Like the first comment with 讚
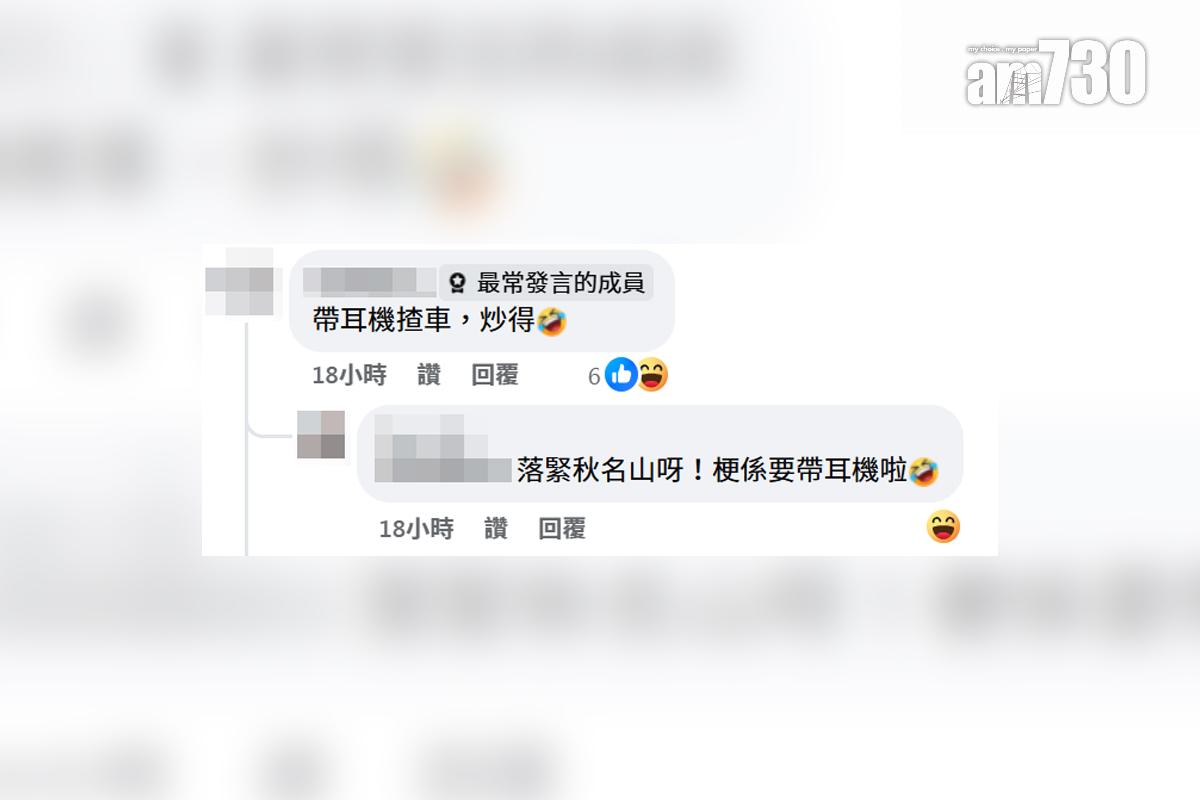 point(429,375)
